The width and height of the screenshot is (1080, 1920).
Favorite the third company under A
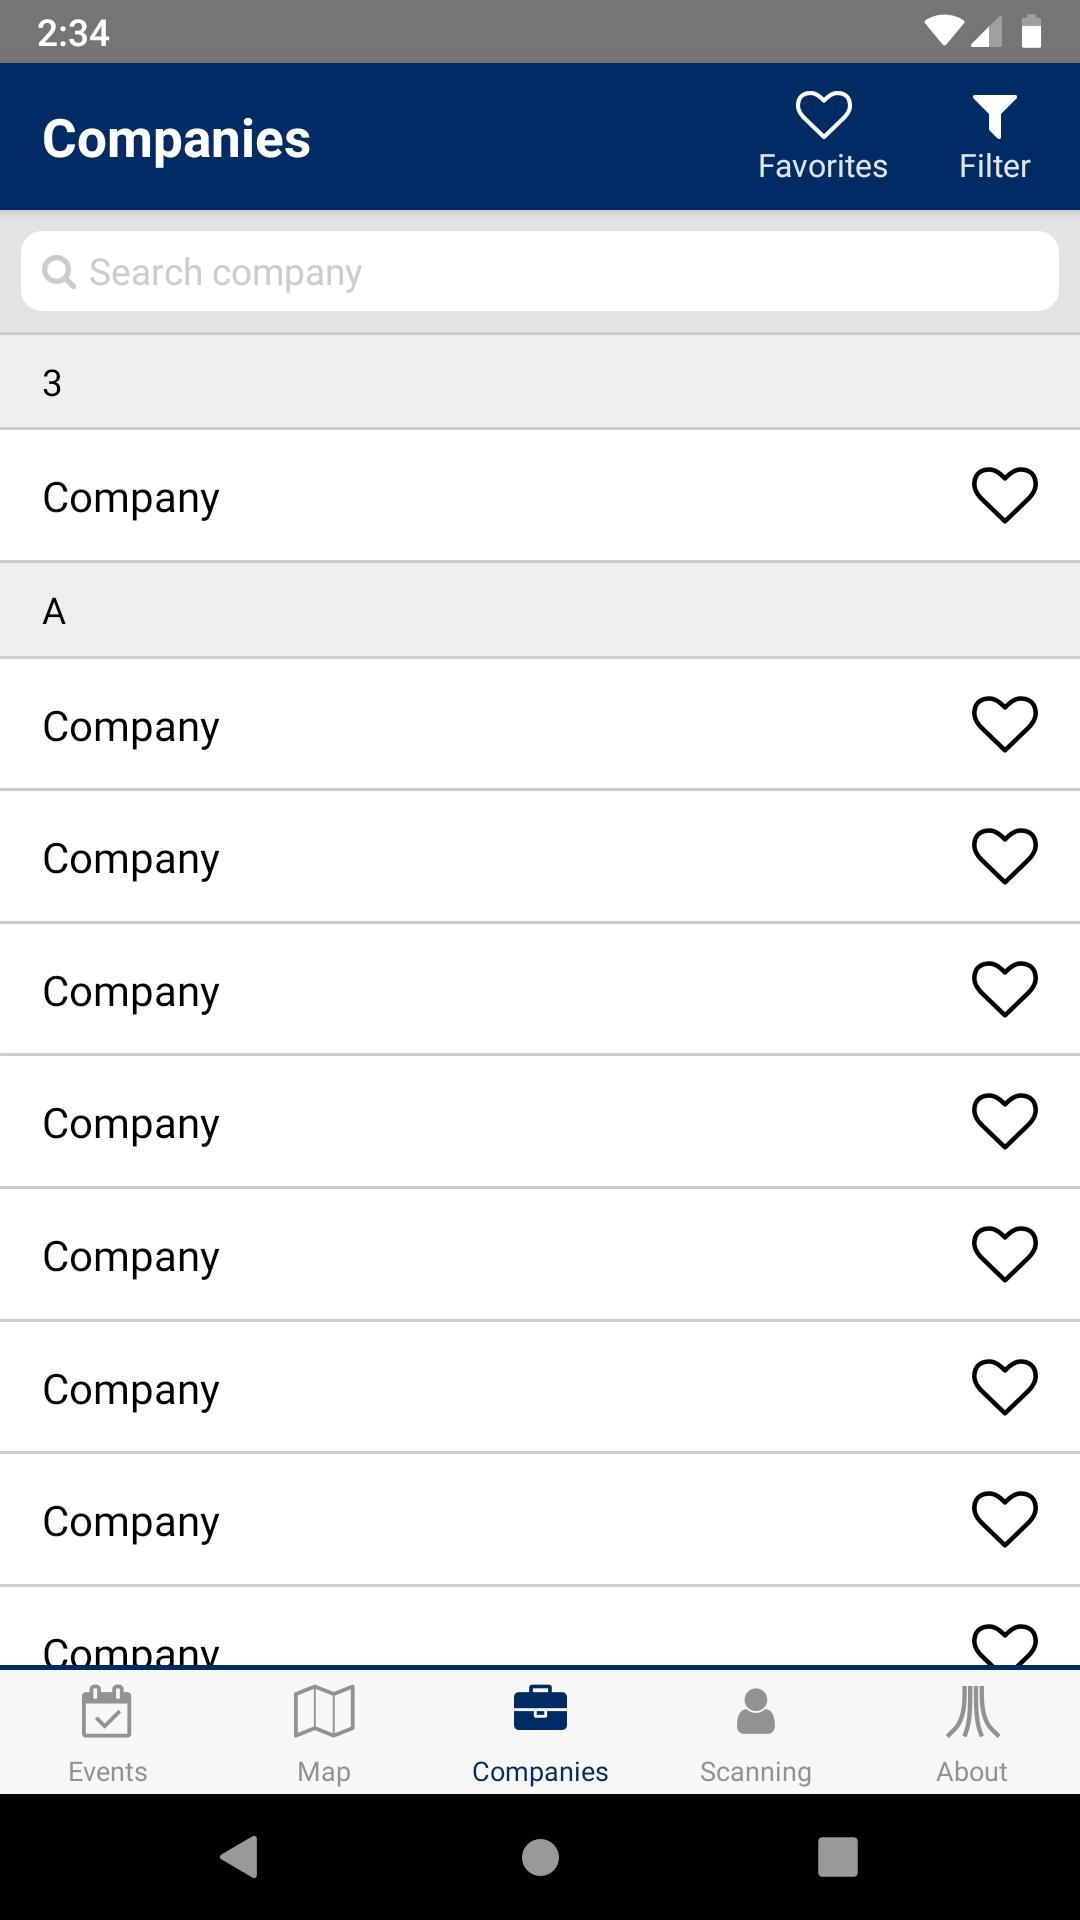point(1004,989)
